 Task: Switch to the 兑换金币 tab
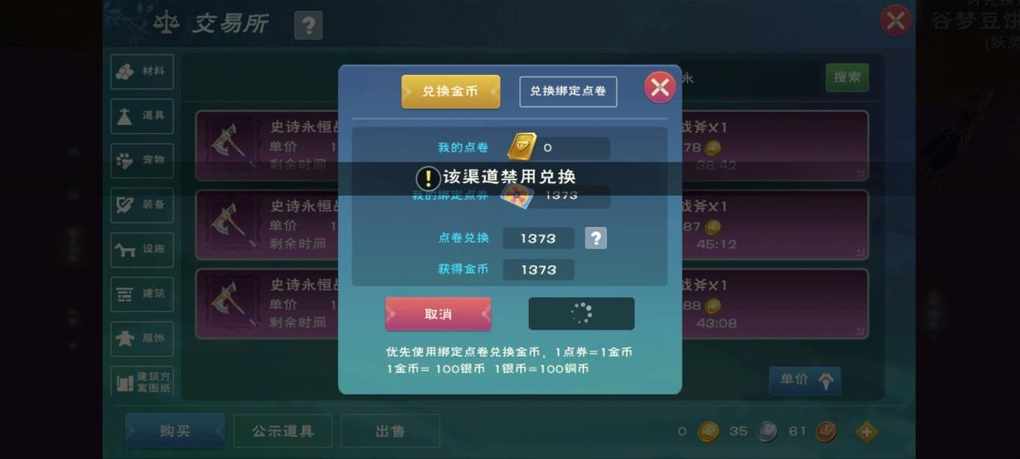coord(451,92)
